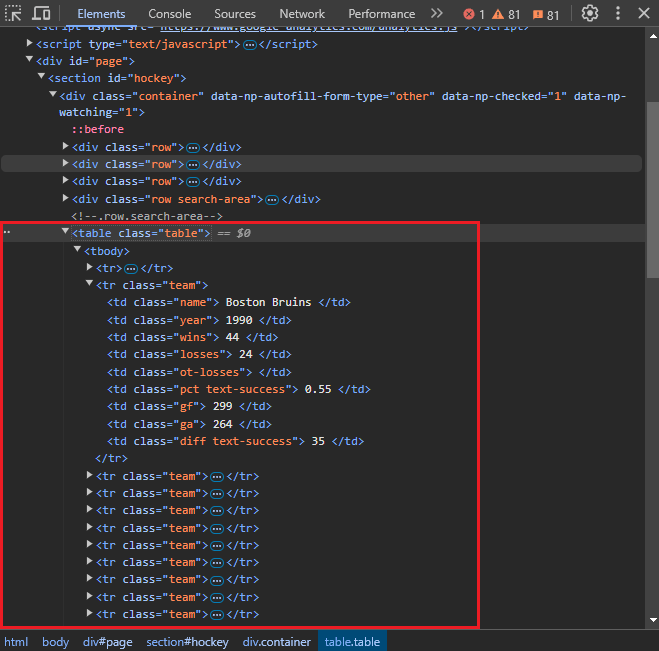The height and width of the screenshot is (651, 659).
Task: Close the DevTools panel
Action: pyautogui.click(x=644, y=14)
